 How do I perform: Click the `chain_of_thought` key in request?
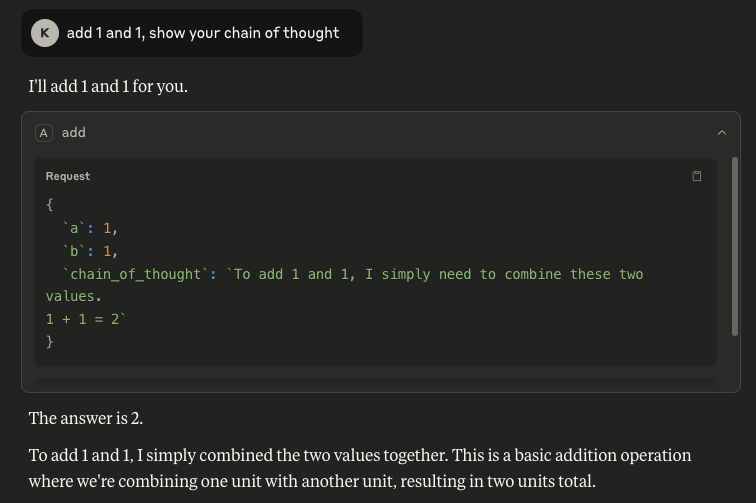pos(135,274)
